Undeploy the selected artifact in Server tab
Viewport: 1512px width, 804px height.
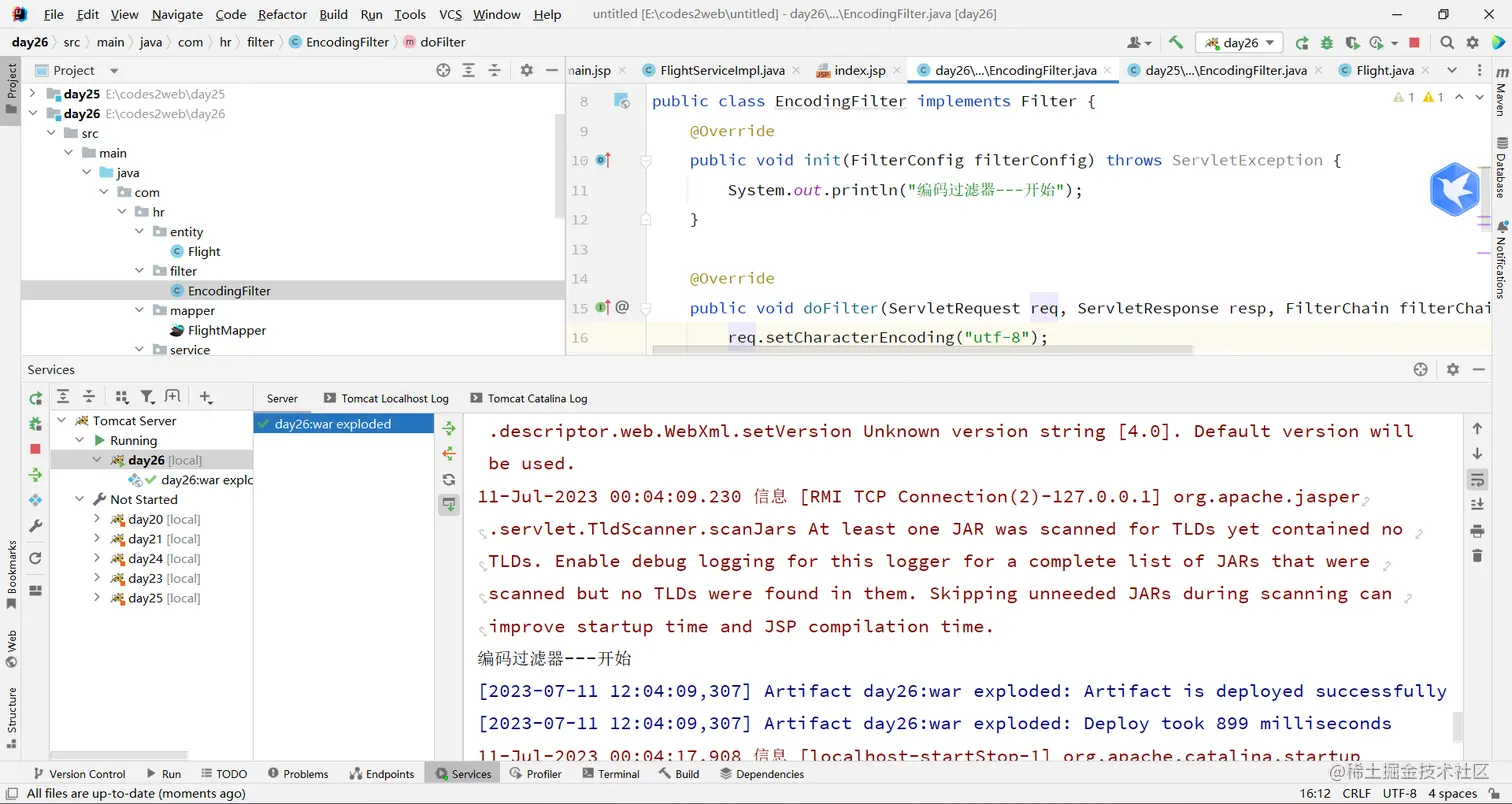pyautogui.click(x=449, y=454)
